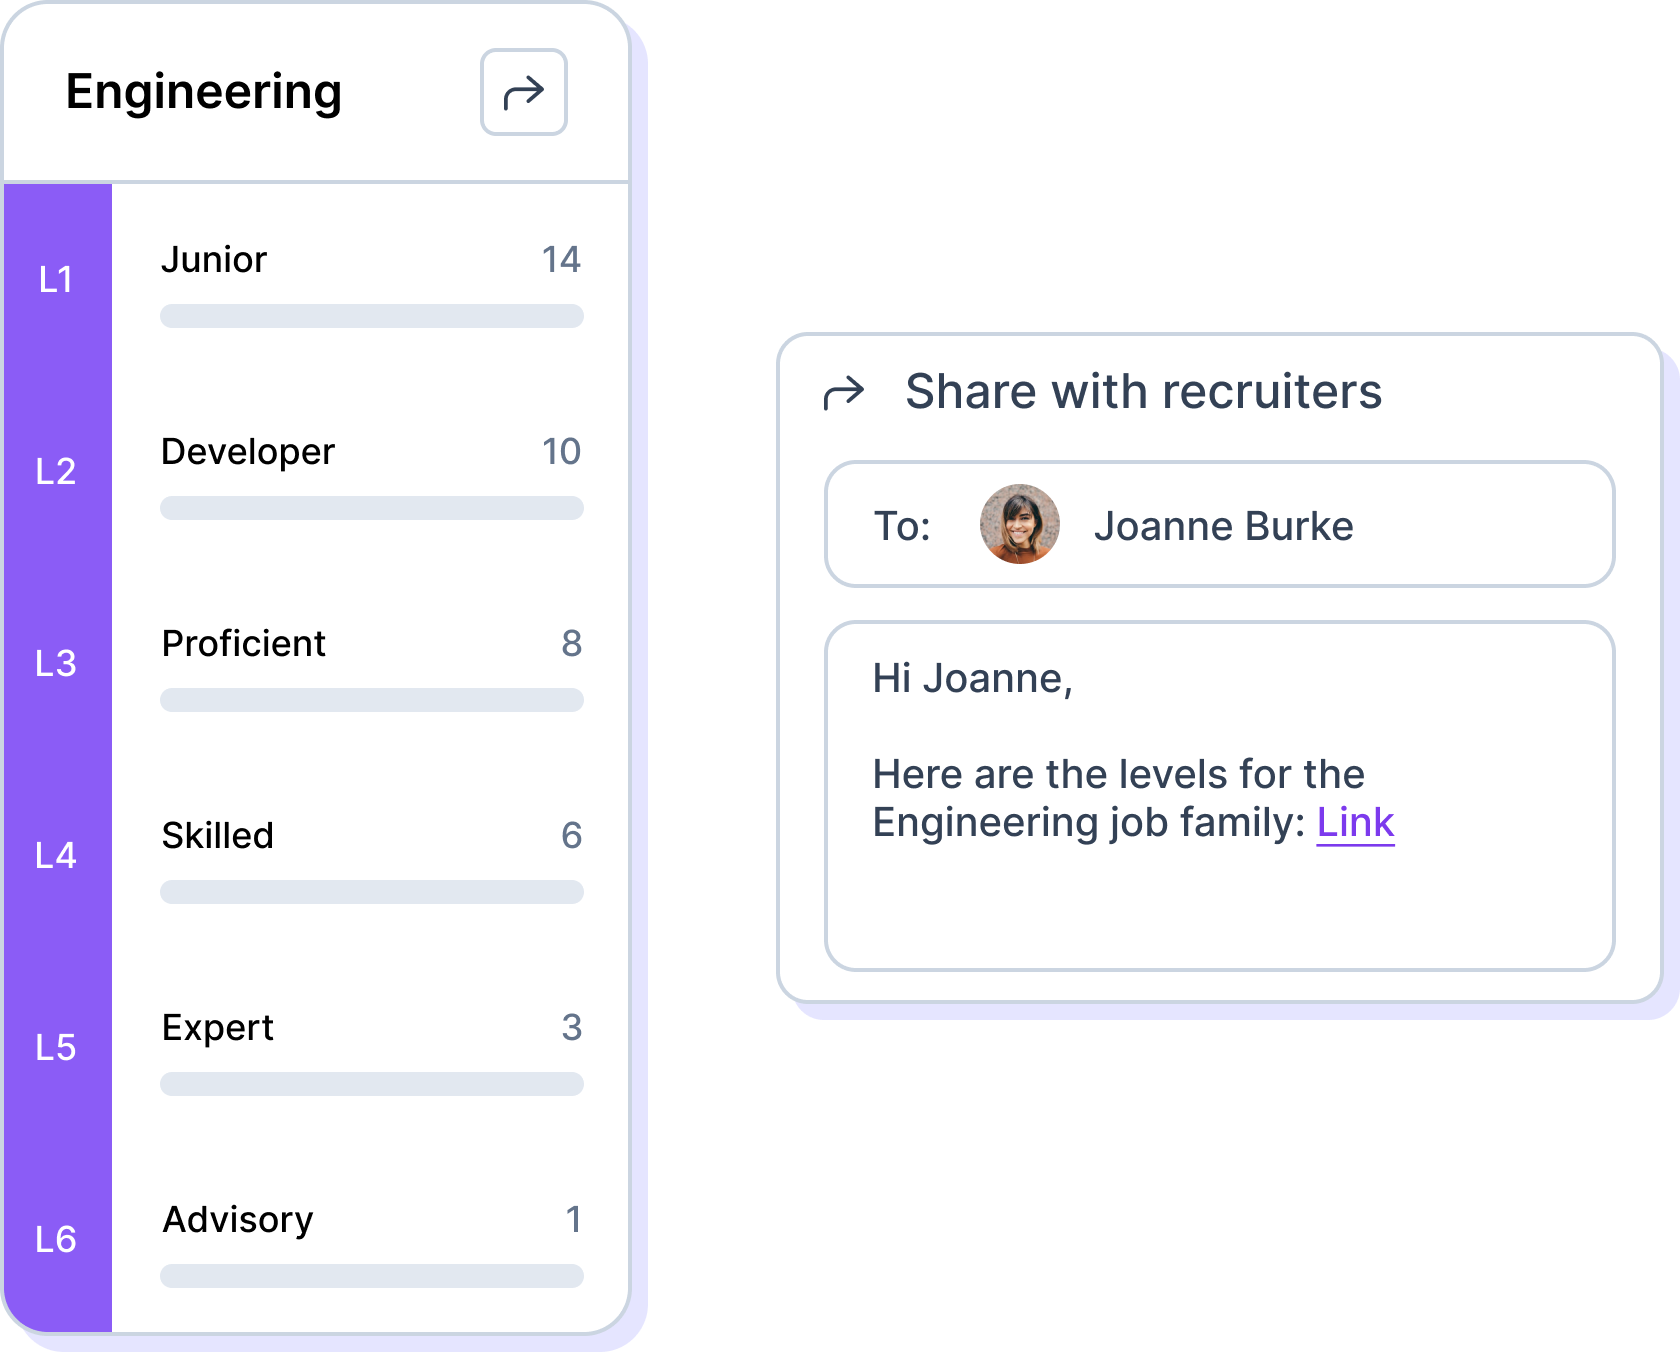Switch to the L3 level
This screenshot has height=1352, width=1680.
[56, 664]
